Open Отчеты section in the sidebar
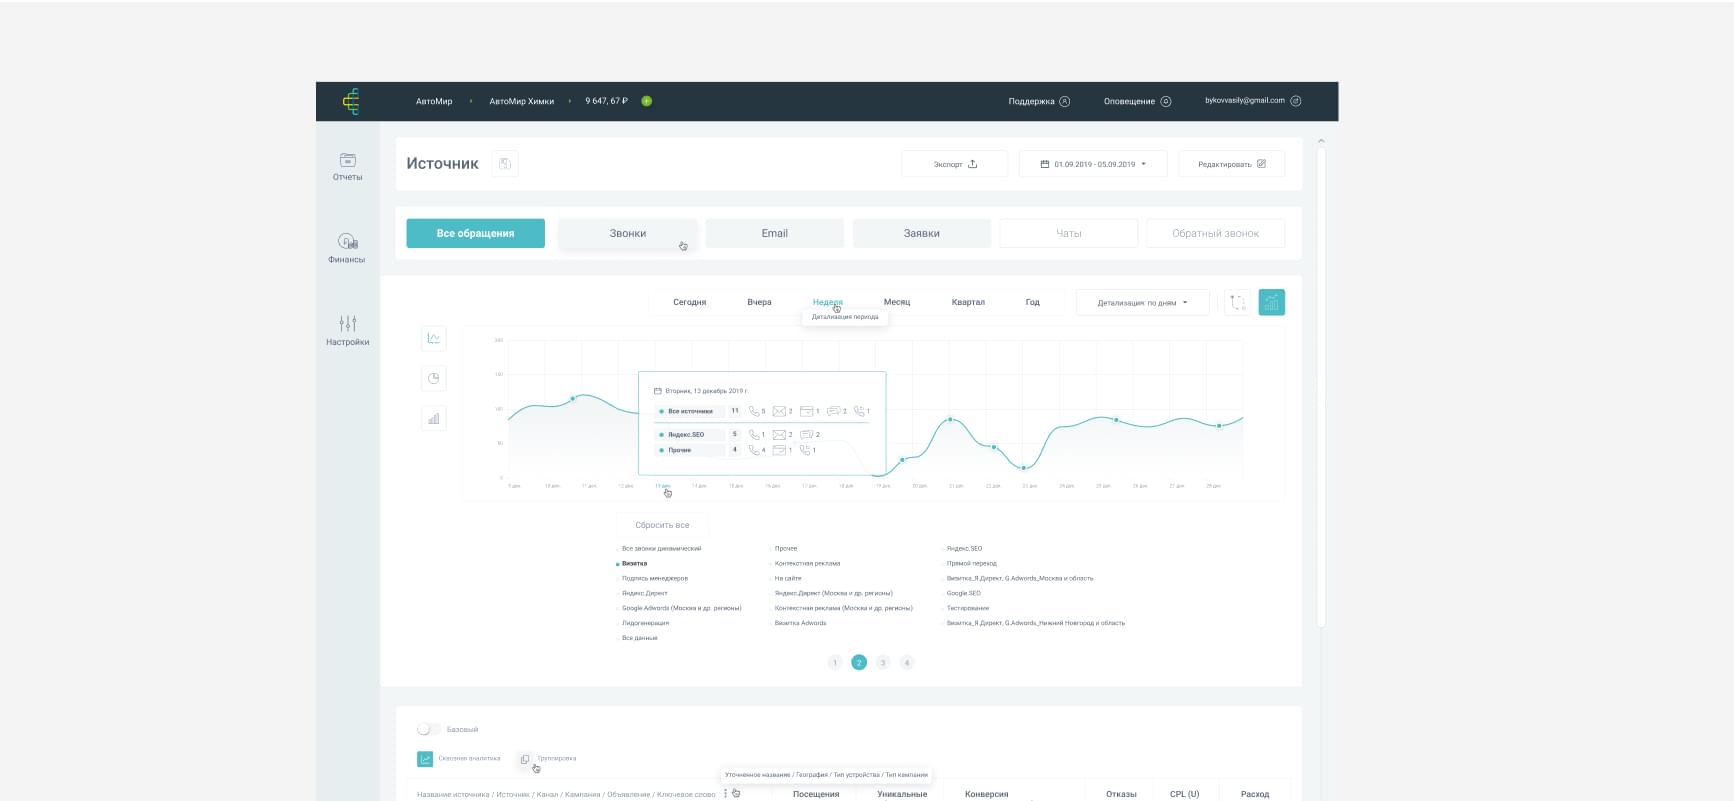The width and height of the screenshot is (1734, 801). pos(348,166)
